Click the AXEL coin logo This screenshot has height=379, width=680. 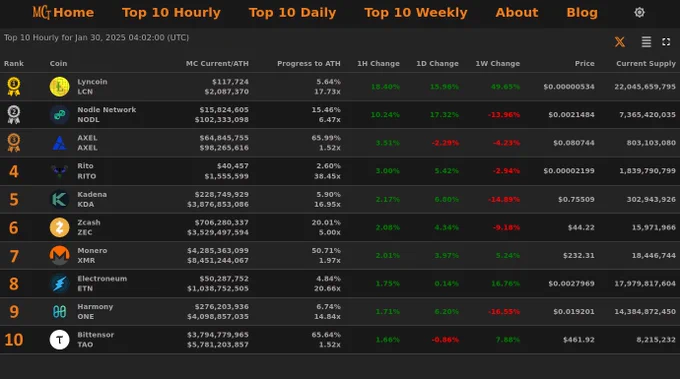tap(59, 143)
